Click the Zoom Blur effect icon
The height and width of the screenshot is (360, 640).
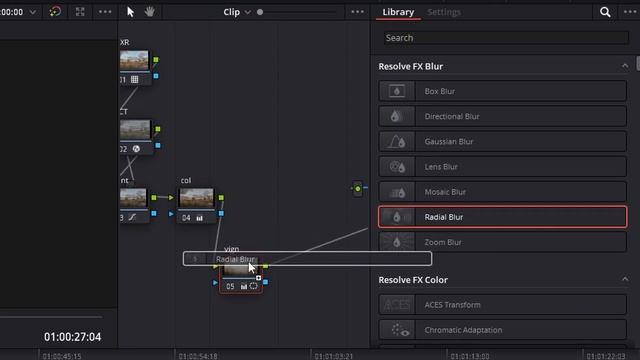pyautogui.click(x=396, y=242)
